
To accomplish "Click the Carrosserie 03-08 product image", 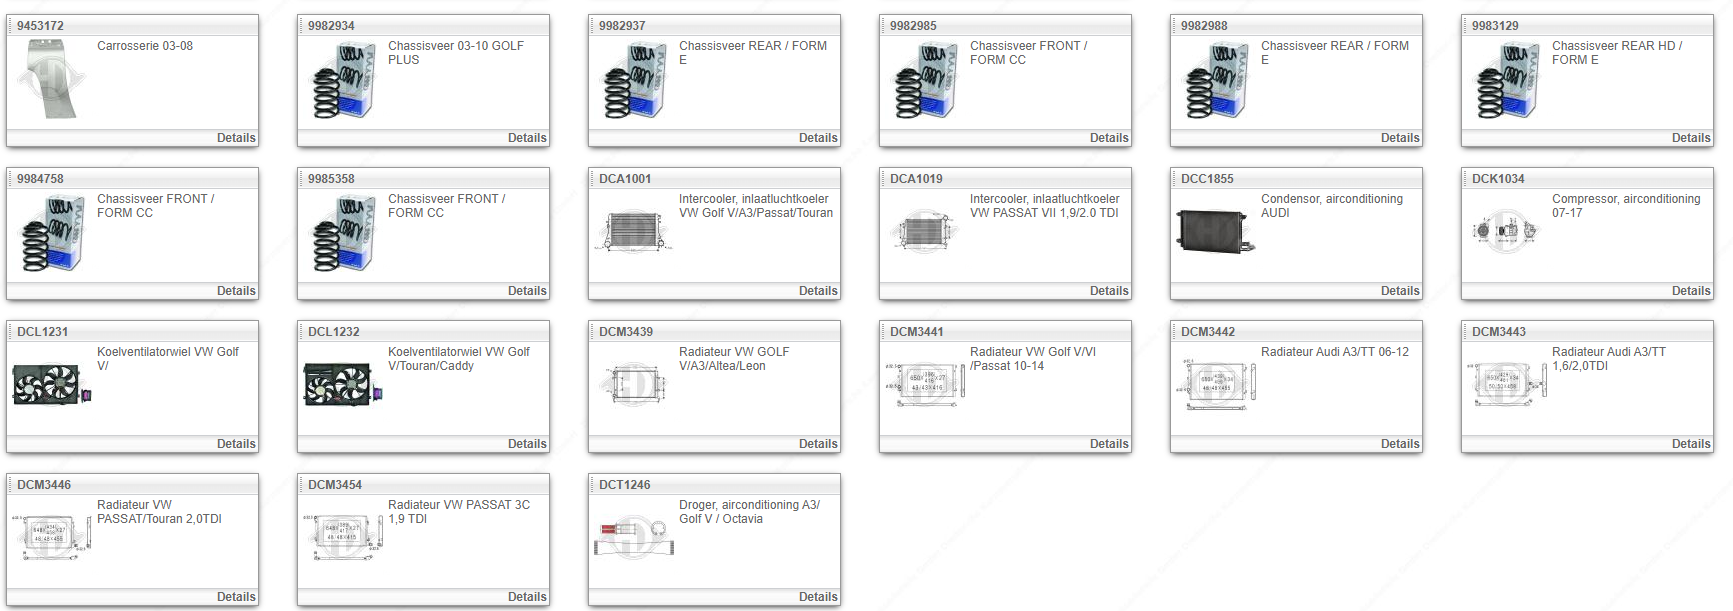I will 48,79.
